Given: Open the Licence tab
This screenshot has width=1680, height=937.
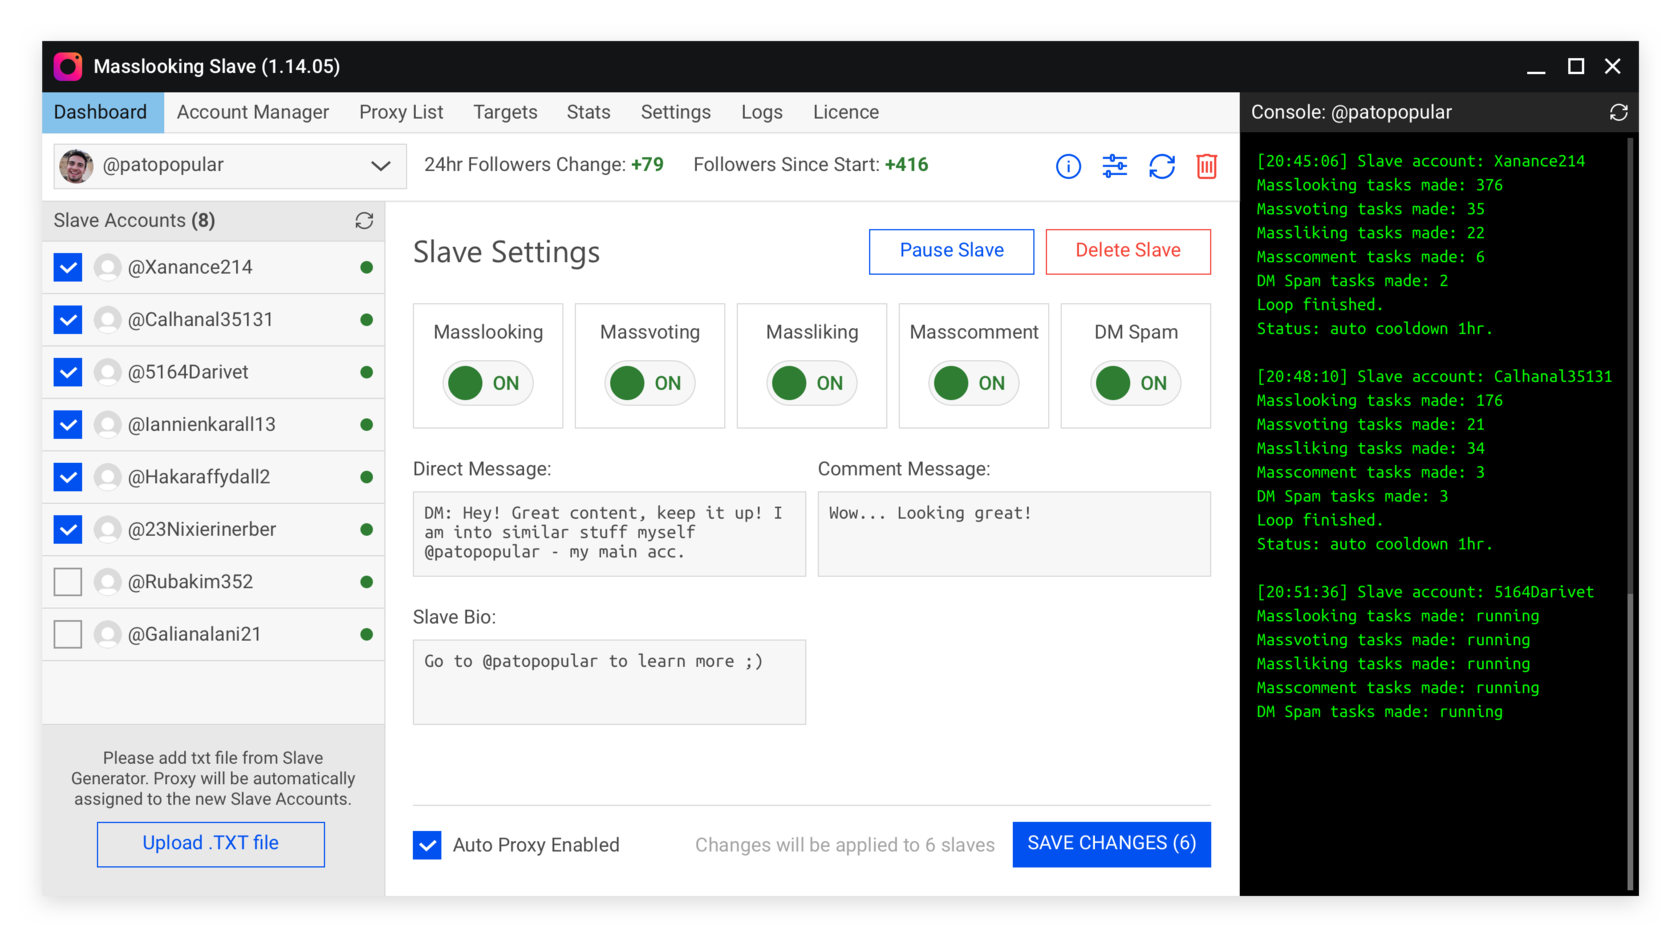Looking at the screenshot, I should pyautogui.click(x=846, y=113).
